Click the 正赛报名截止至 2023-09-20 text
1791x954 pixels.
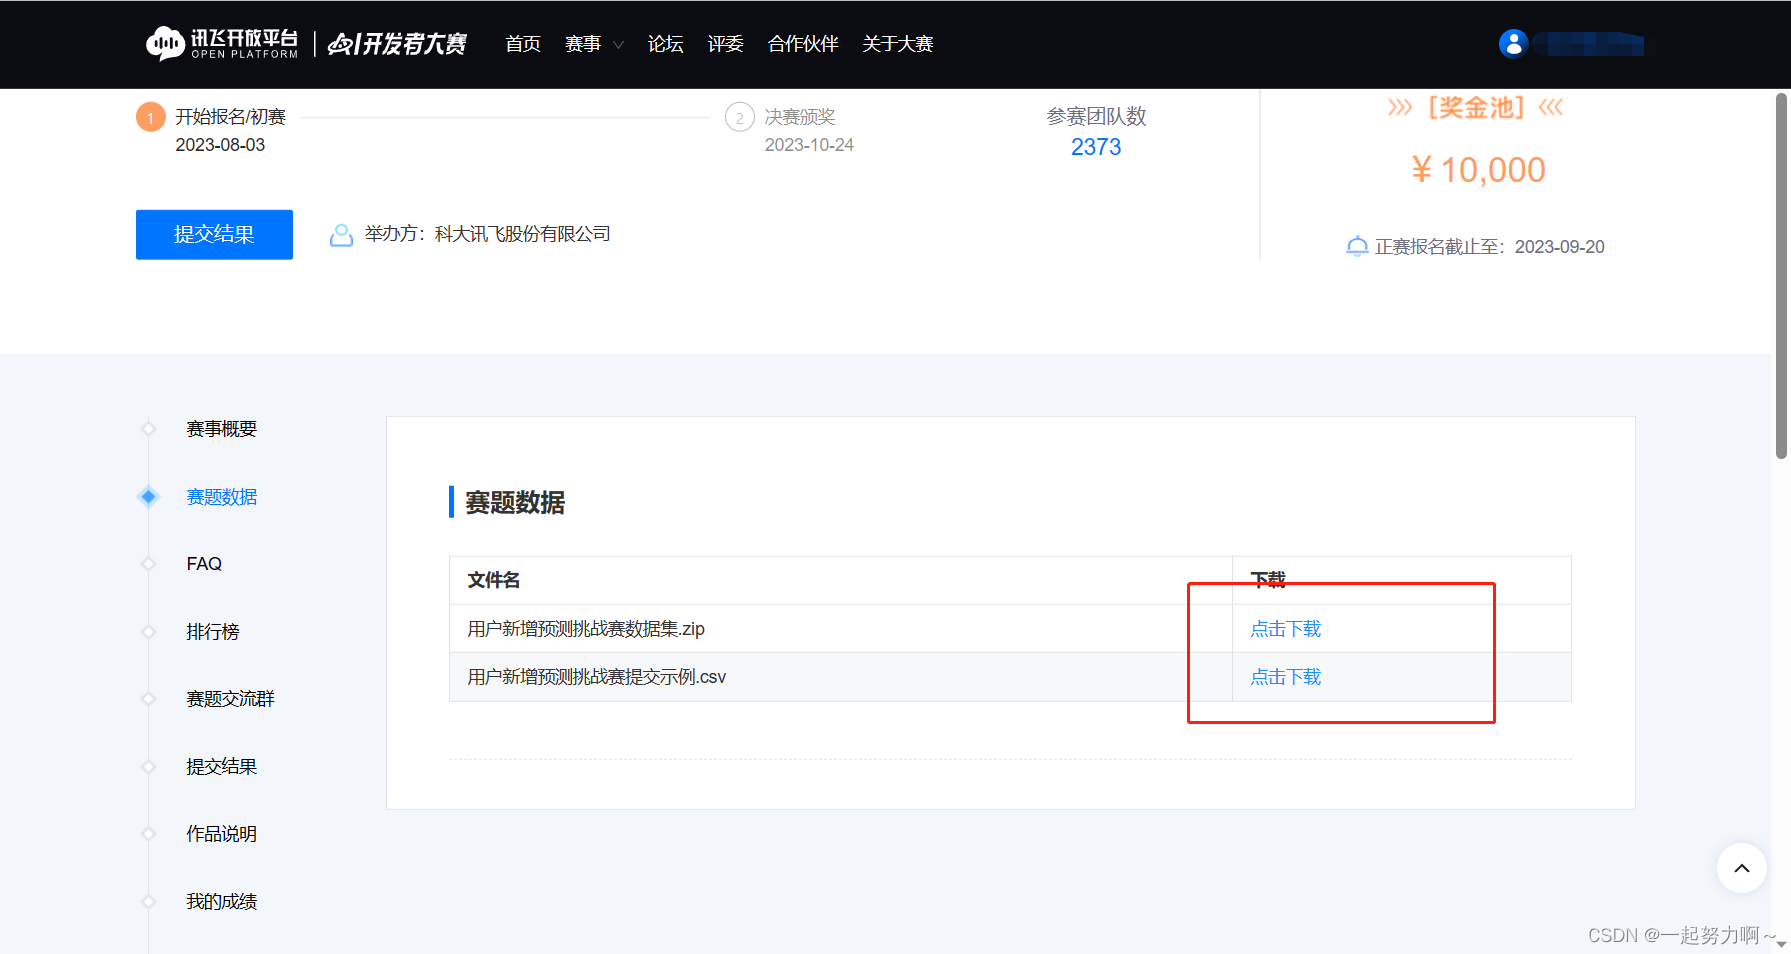pyautogui.click(x=1490, y=247)
